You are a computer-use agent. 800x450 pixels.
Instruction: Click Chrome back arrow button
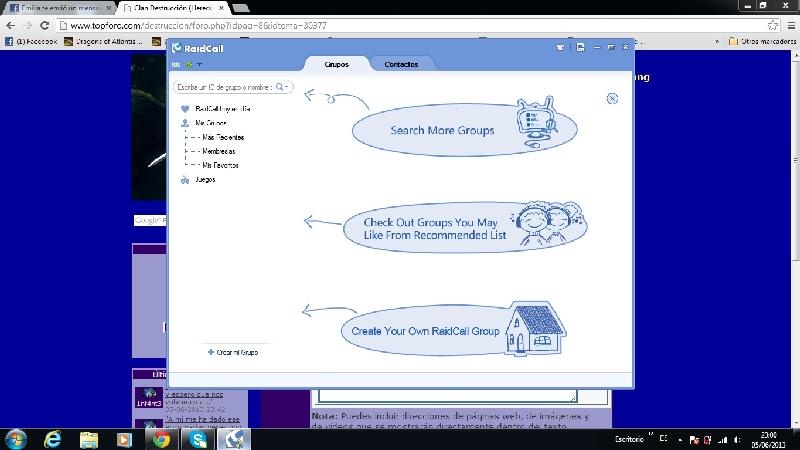pyautogui.click(x=11, y=25)
